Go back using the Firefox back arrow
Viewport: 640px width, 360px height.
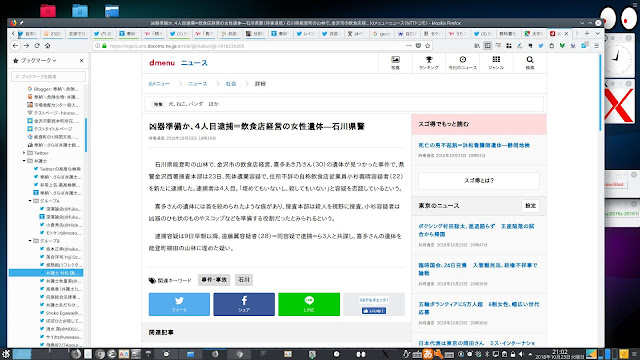point(16,46)
